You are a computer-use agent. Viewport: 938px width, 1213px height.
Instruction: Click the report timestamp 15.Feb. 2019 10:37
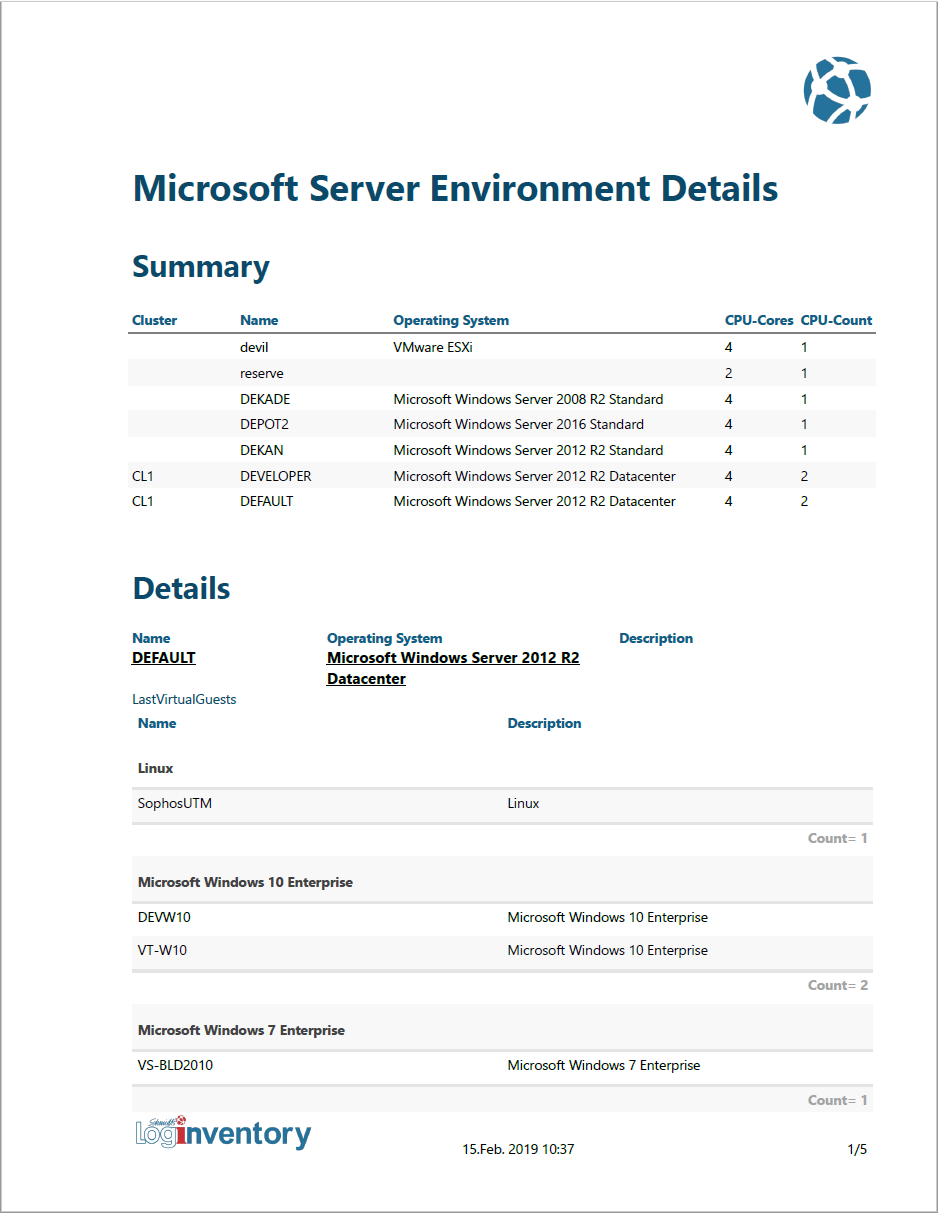[518, 1149]
